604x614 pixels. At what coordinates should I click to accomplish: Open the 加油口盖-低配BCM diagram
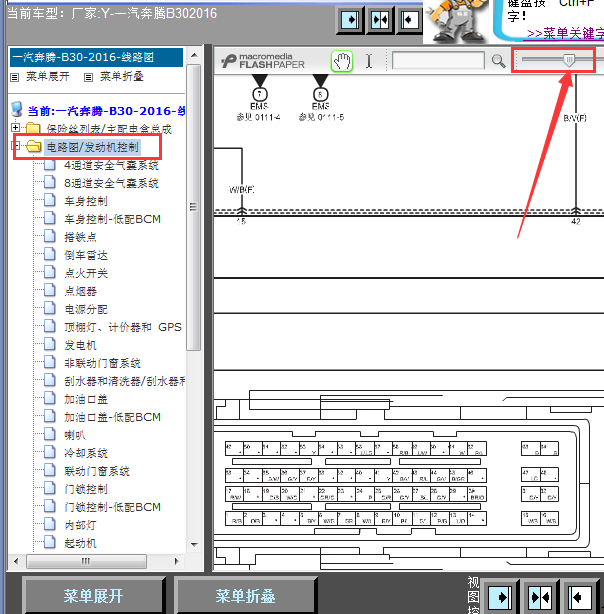pyautogui.click(x=112, y=417)
